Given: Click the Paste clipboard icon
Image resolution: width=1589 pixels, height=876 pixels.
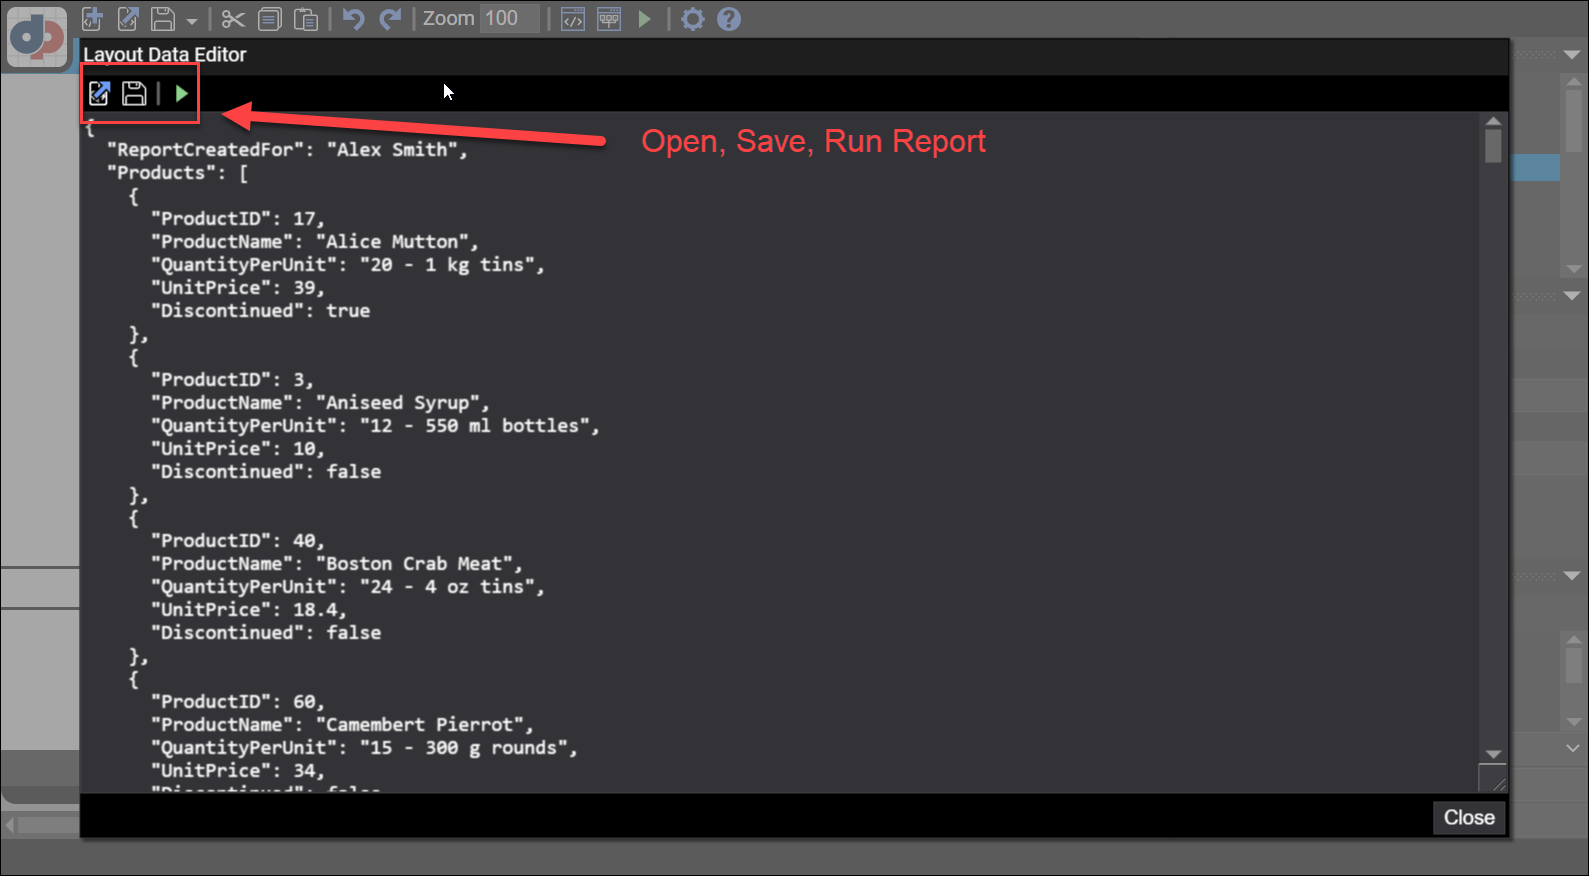Looking at the screenshot, I should 306,19.
